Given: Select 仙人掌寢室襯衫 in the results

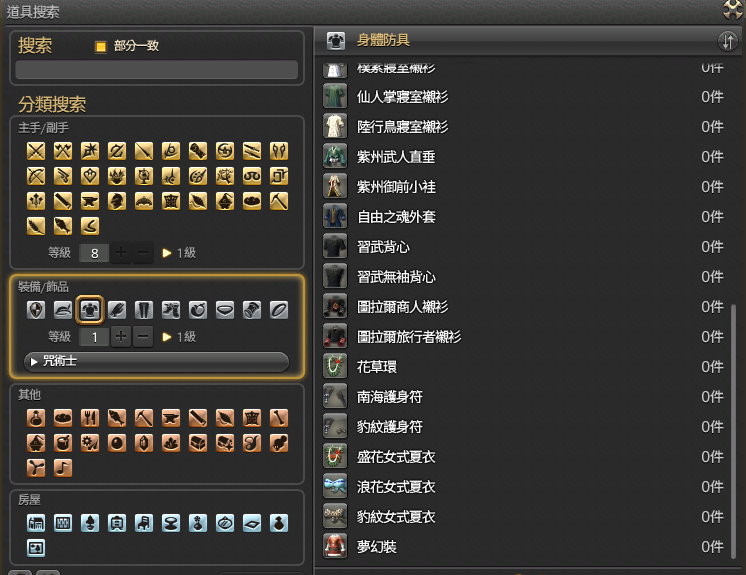Looking at the screenshot, I should click(x=525, y=97).
